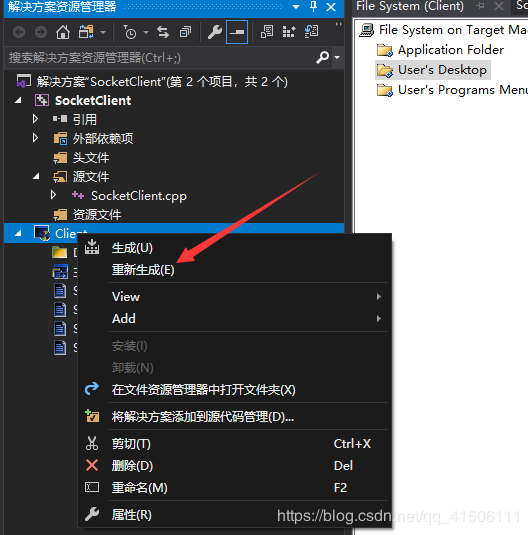Select the 外部依赖项 folder

(x=103, y=139)
